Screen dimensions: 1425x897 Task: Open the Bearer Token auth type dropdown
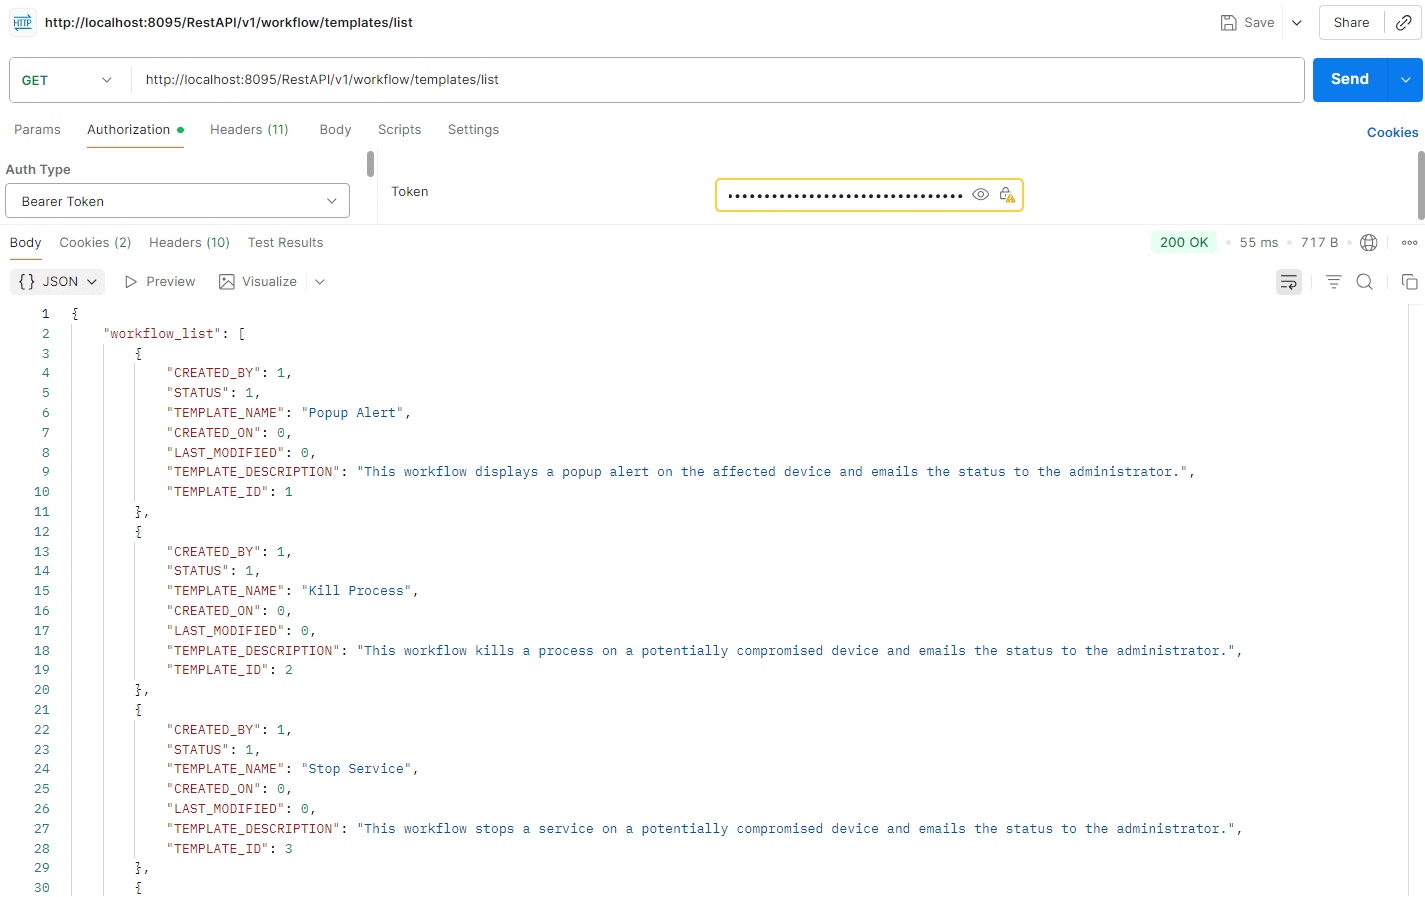pos(177,200)
